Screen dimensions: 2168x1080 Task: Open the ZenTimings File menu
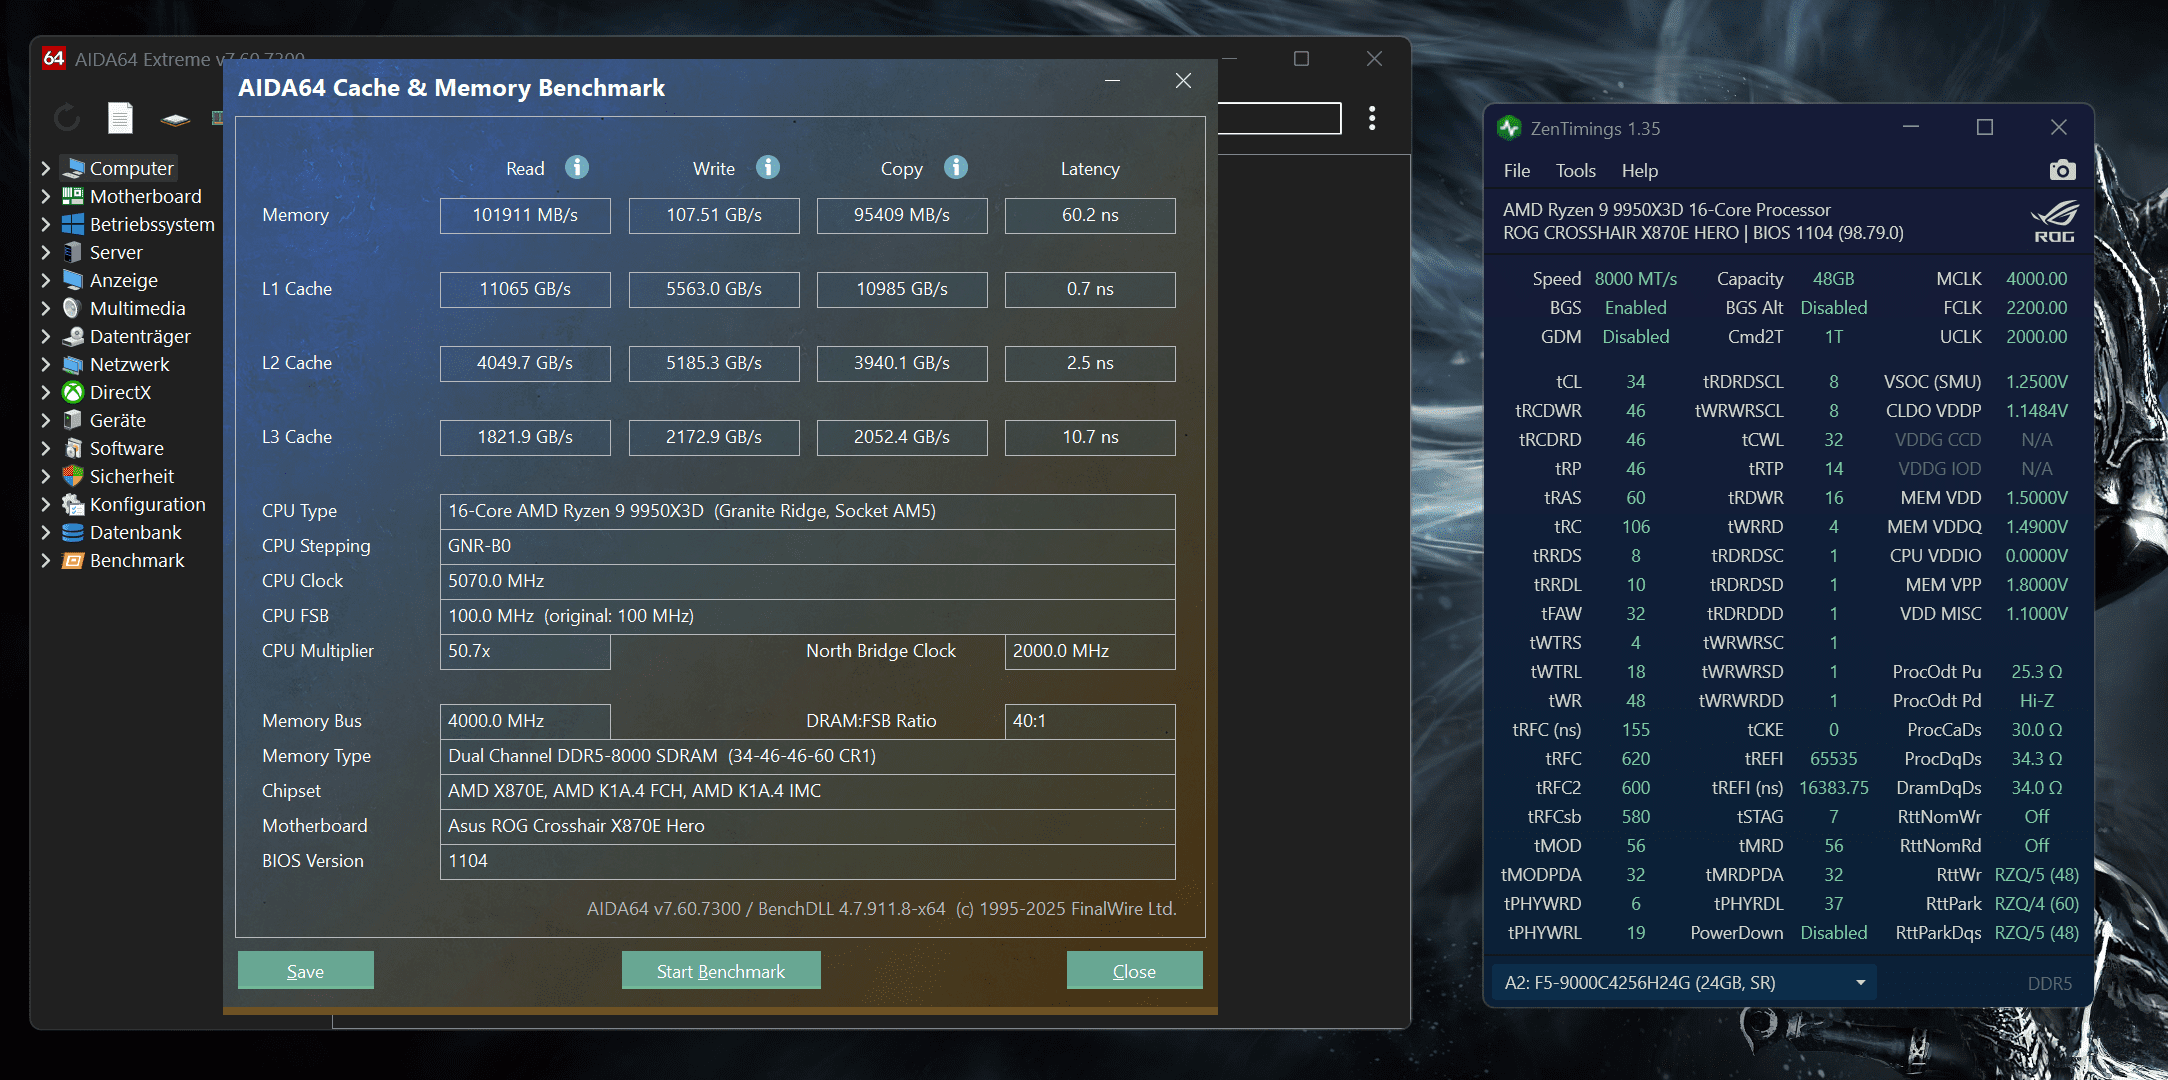click(1516, 171)
